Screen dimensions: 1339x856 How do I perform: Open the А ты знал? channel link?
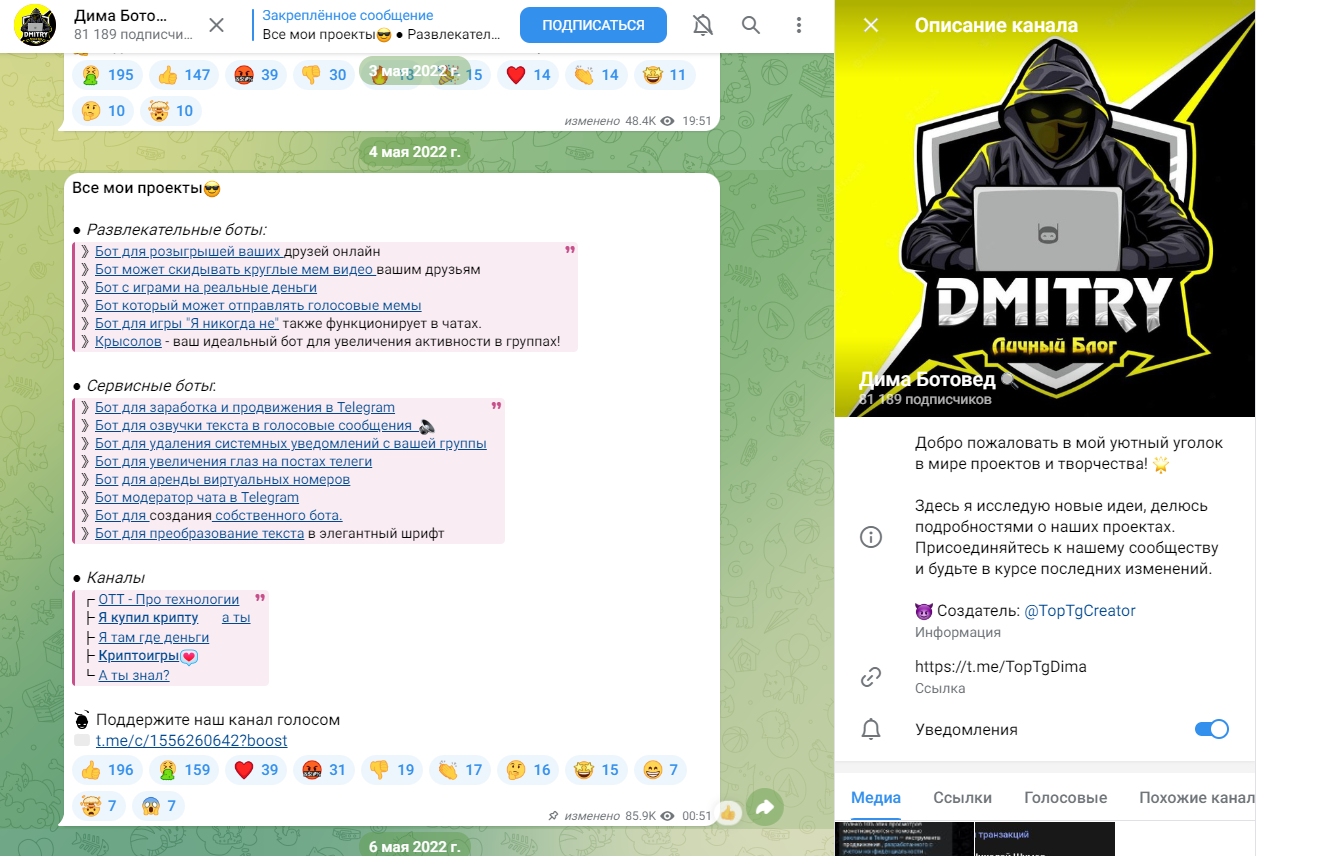point(134,675)
